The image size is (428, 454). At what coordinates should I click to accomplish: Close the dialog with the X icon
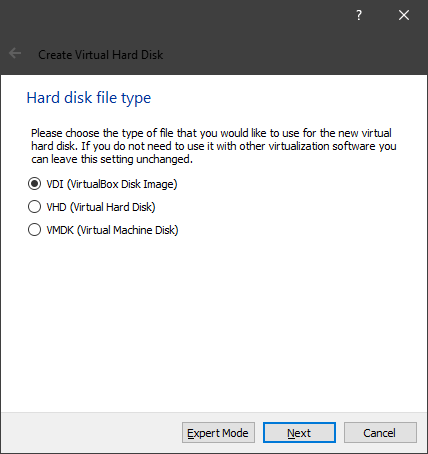coord(404,15)
